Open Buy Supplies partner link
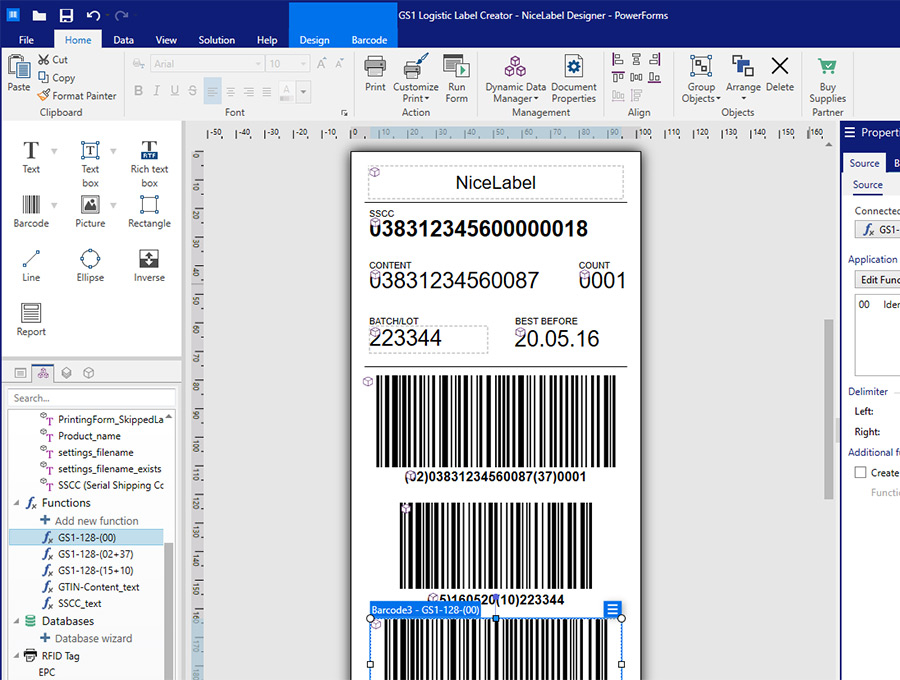The height and width of the screenshot is (680, 900). click(827, 79)
